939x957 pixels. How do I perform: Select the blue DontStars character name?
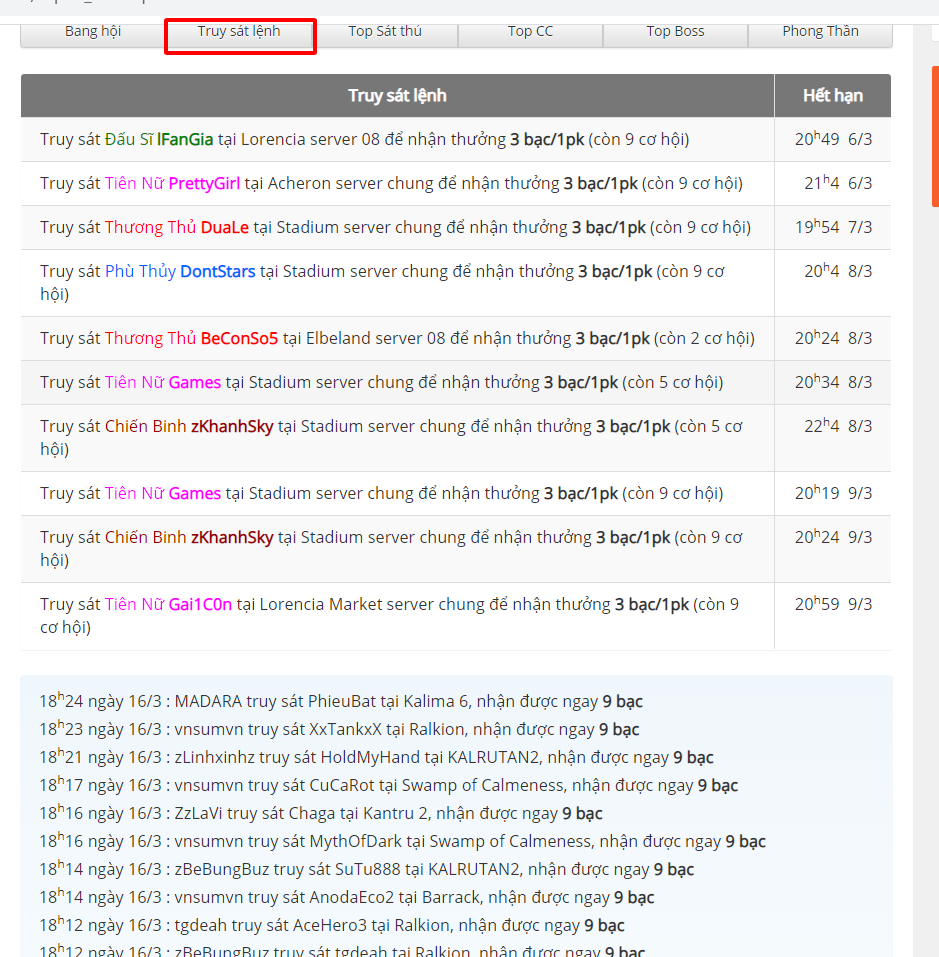(x=217, y=272)
